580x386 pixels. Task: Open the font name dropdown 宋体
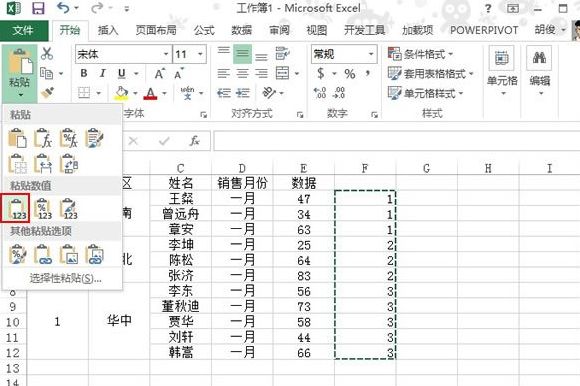pyautogui.click(x=166, y=54)
